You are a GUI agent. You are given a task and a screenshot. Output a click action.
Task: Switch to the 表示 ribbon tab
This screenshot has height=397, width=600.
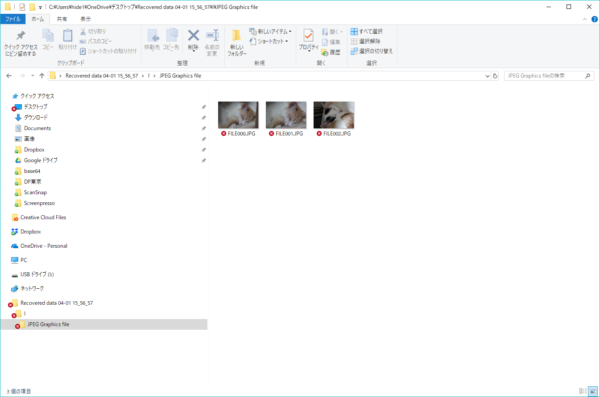click(x=85, y=19)
